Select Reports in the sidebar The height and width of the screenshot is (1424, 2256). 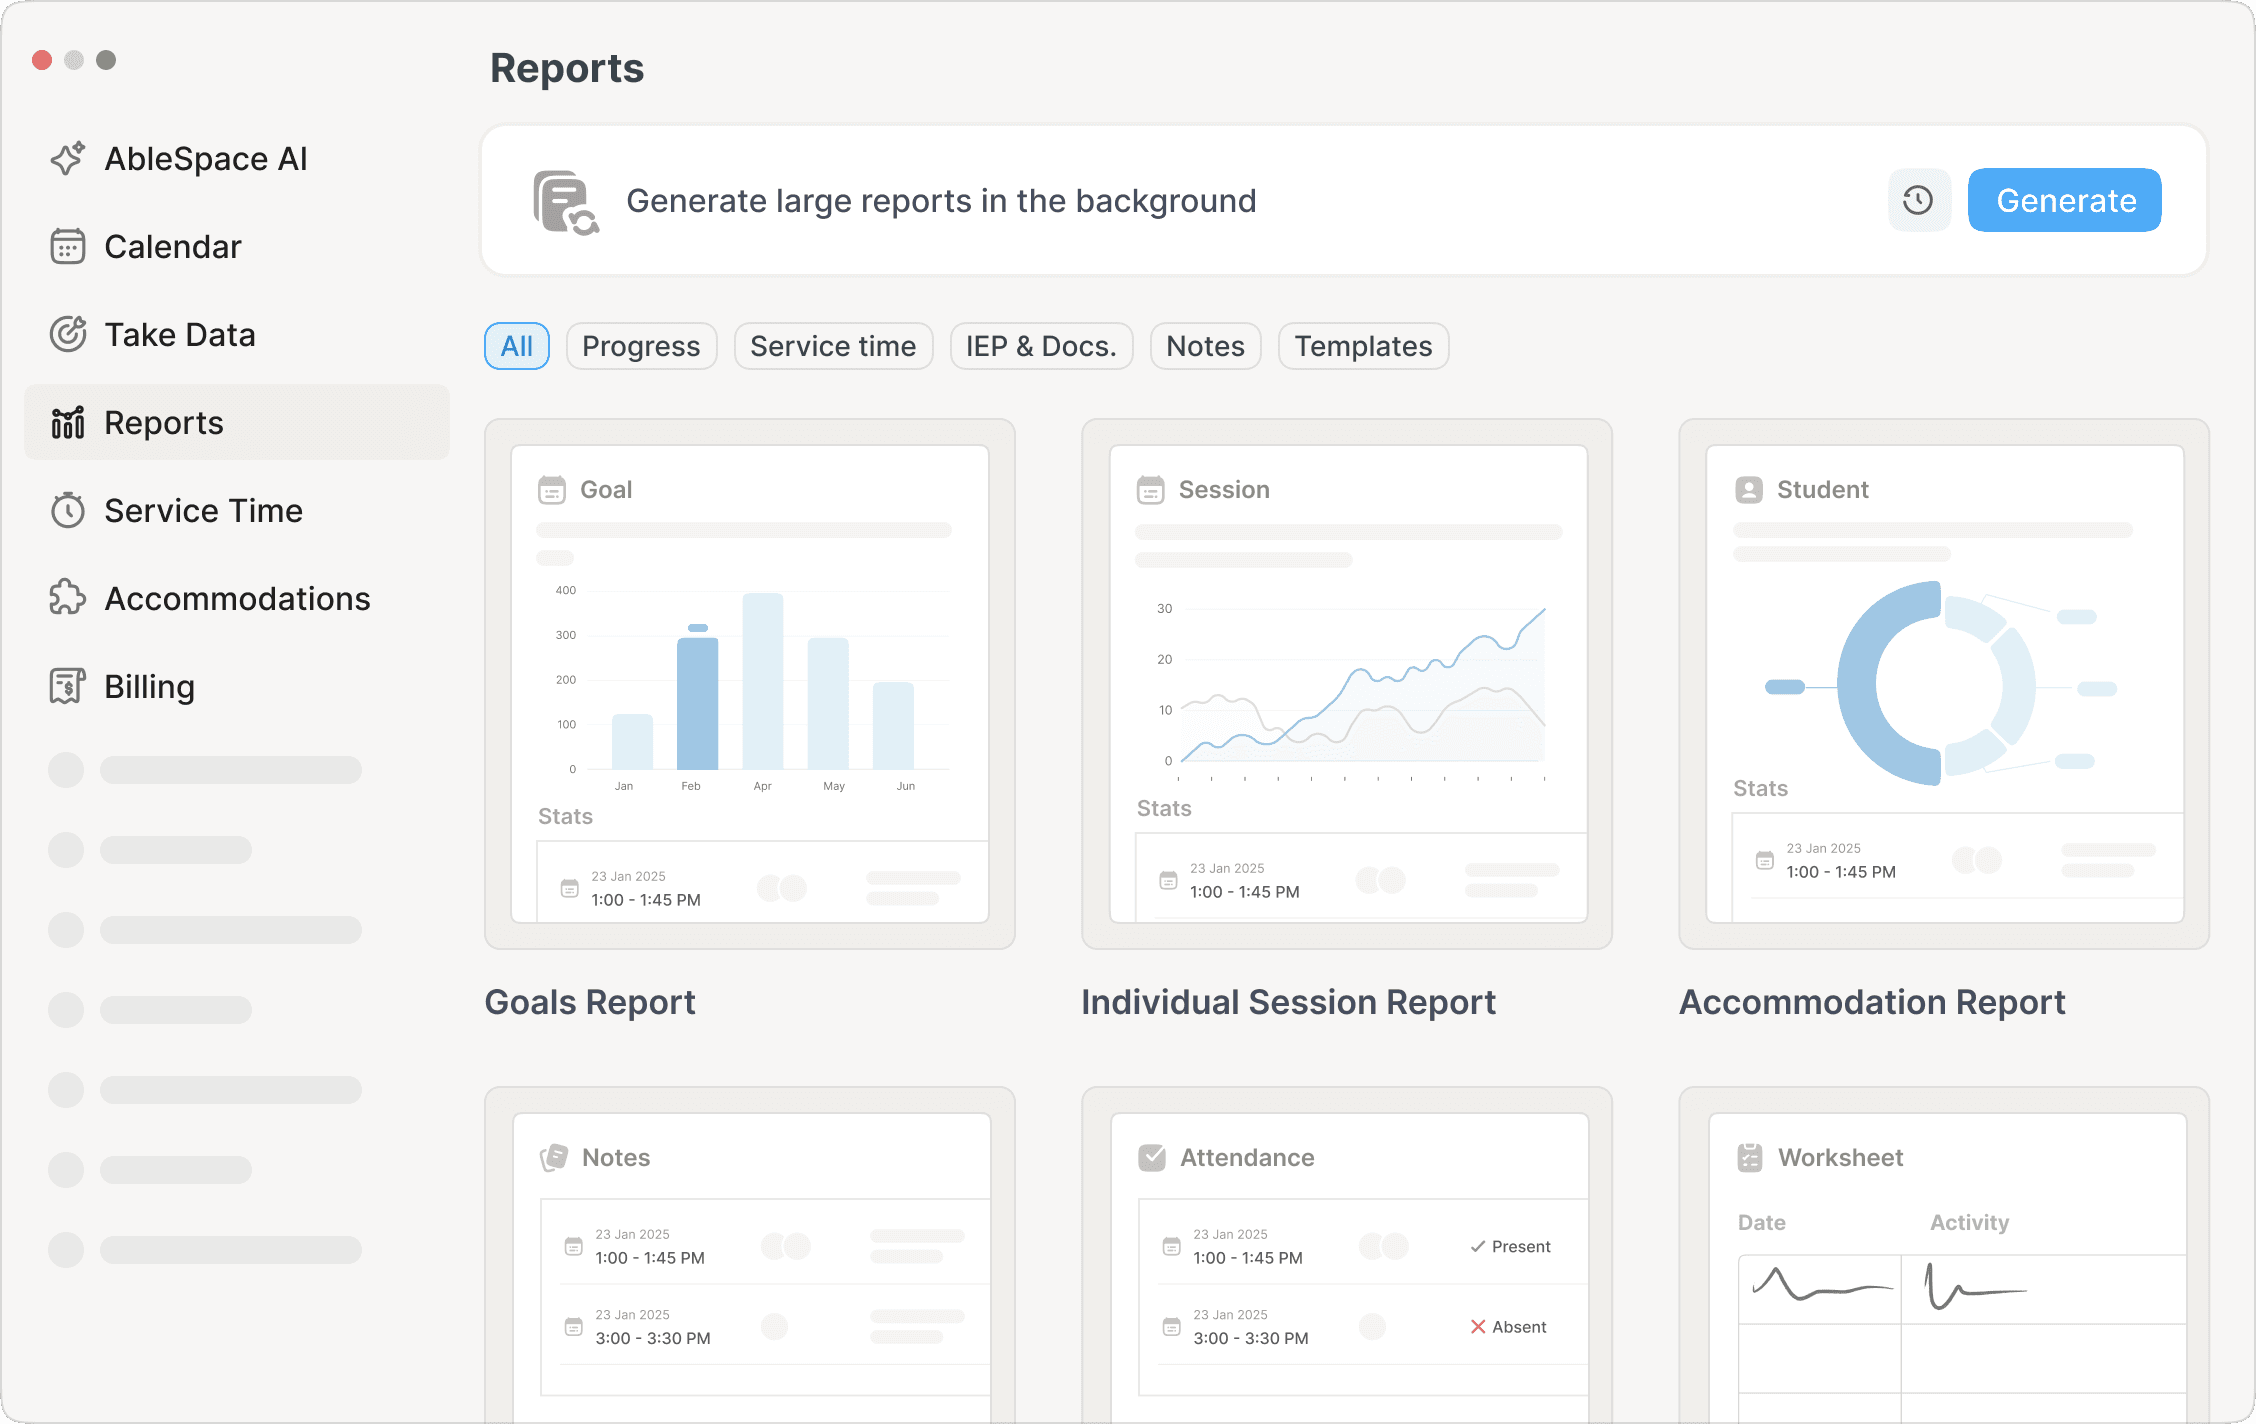pyautogui.click(x=236, y=422)
